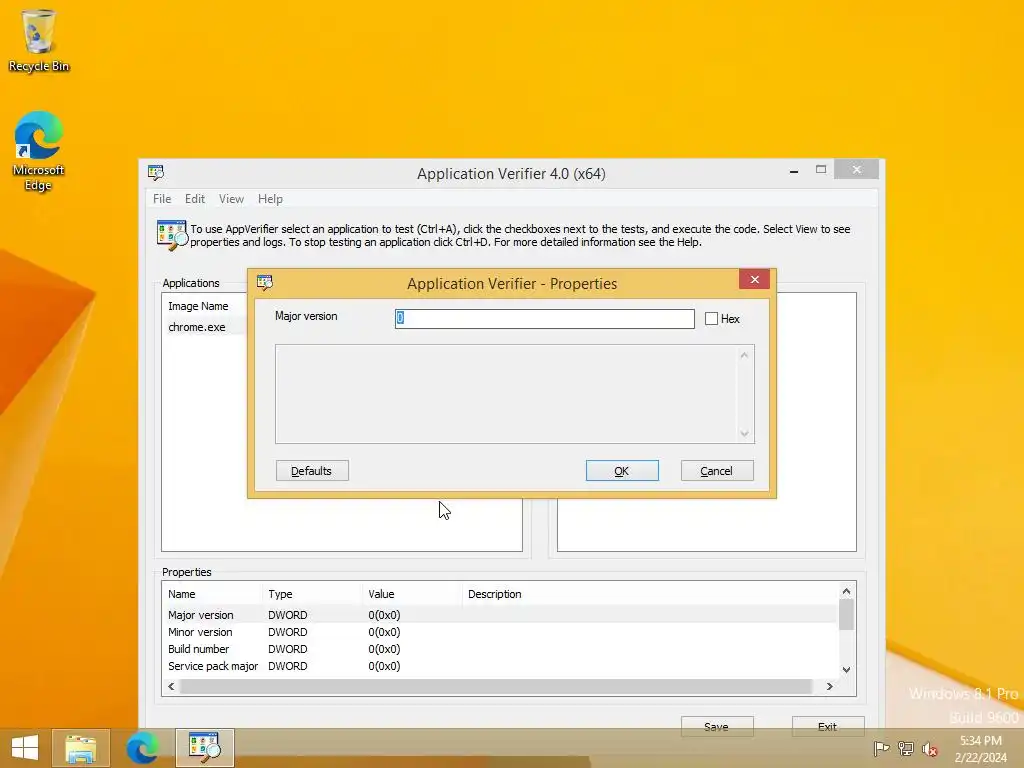Screen dimensions: 1024x768
Task: Click the Properties list scroll-down arrow
Action: 846,669
